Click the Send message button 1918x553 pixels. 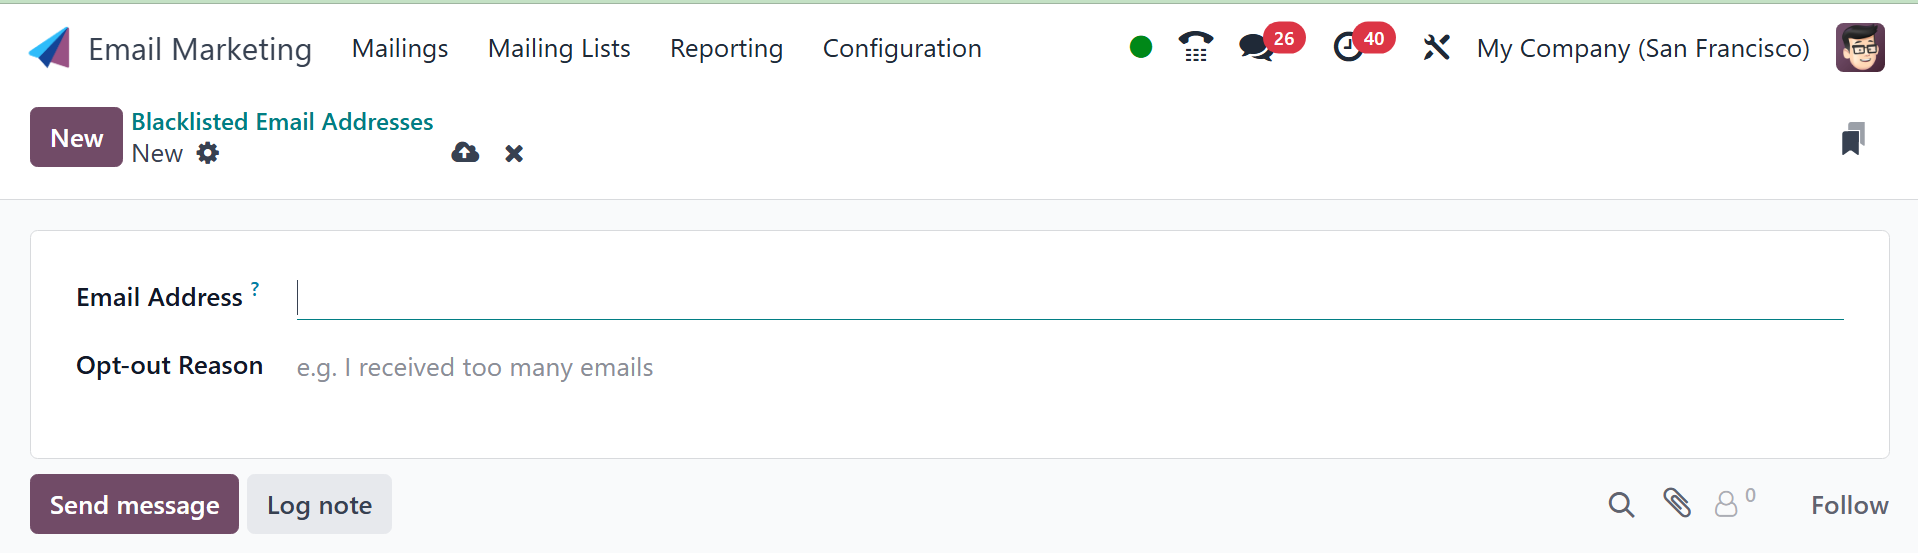pos(134,504)
